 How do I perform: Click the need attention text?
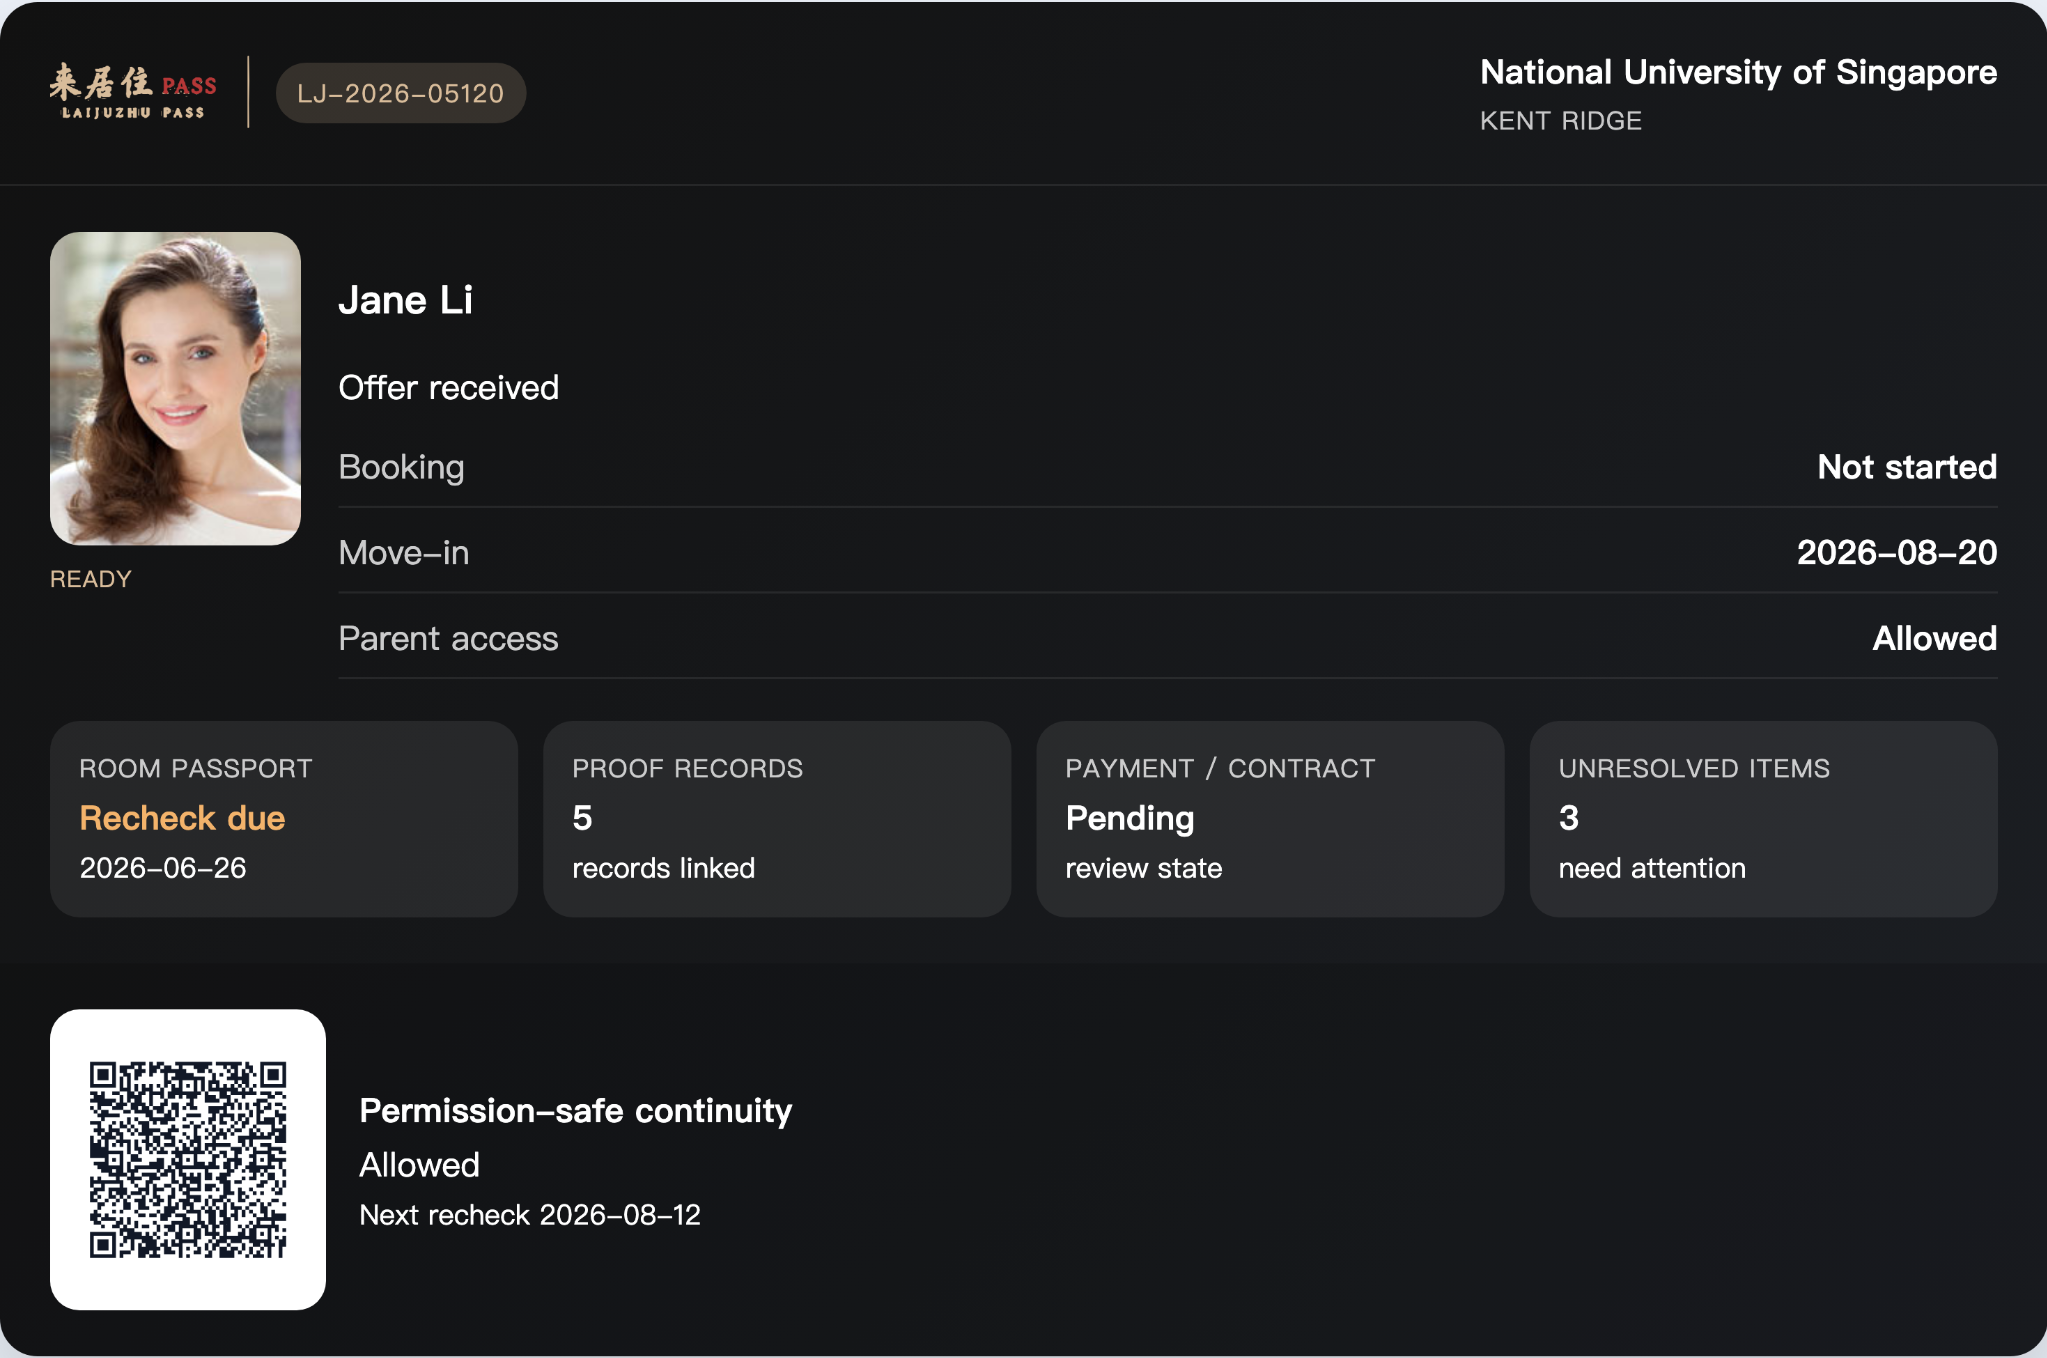[1652, 868]
